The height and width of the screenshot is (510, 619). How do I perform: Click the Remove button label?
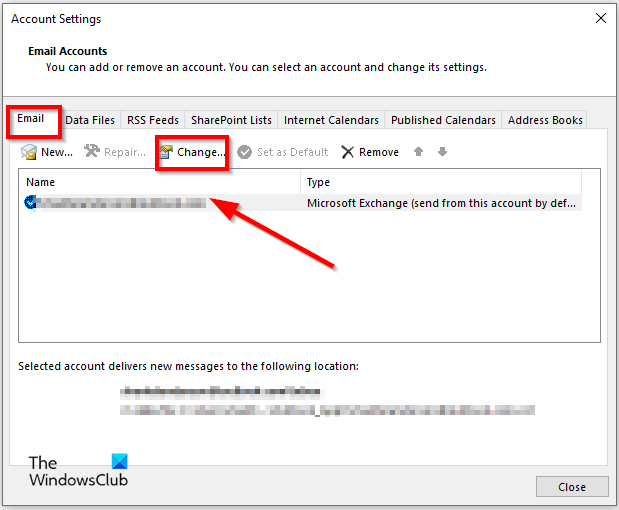379,152
